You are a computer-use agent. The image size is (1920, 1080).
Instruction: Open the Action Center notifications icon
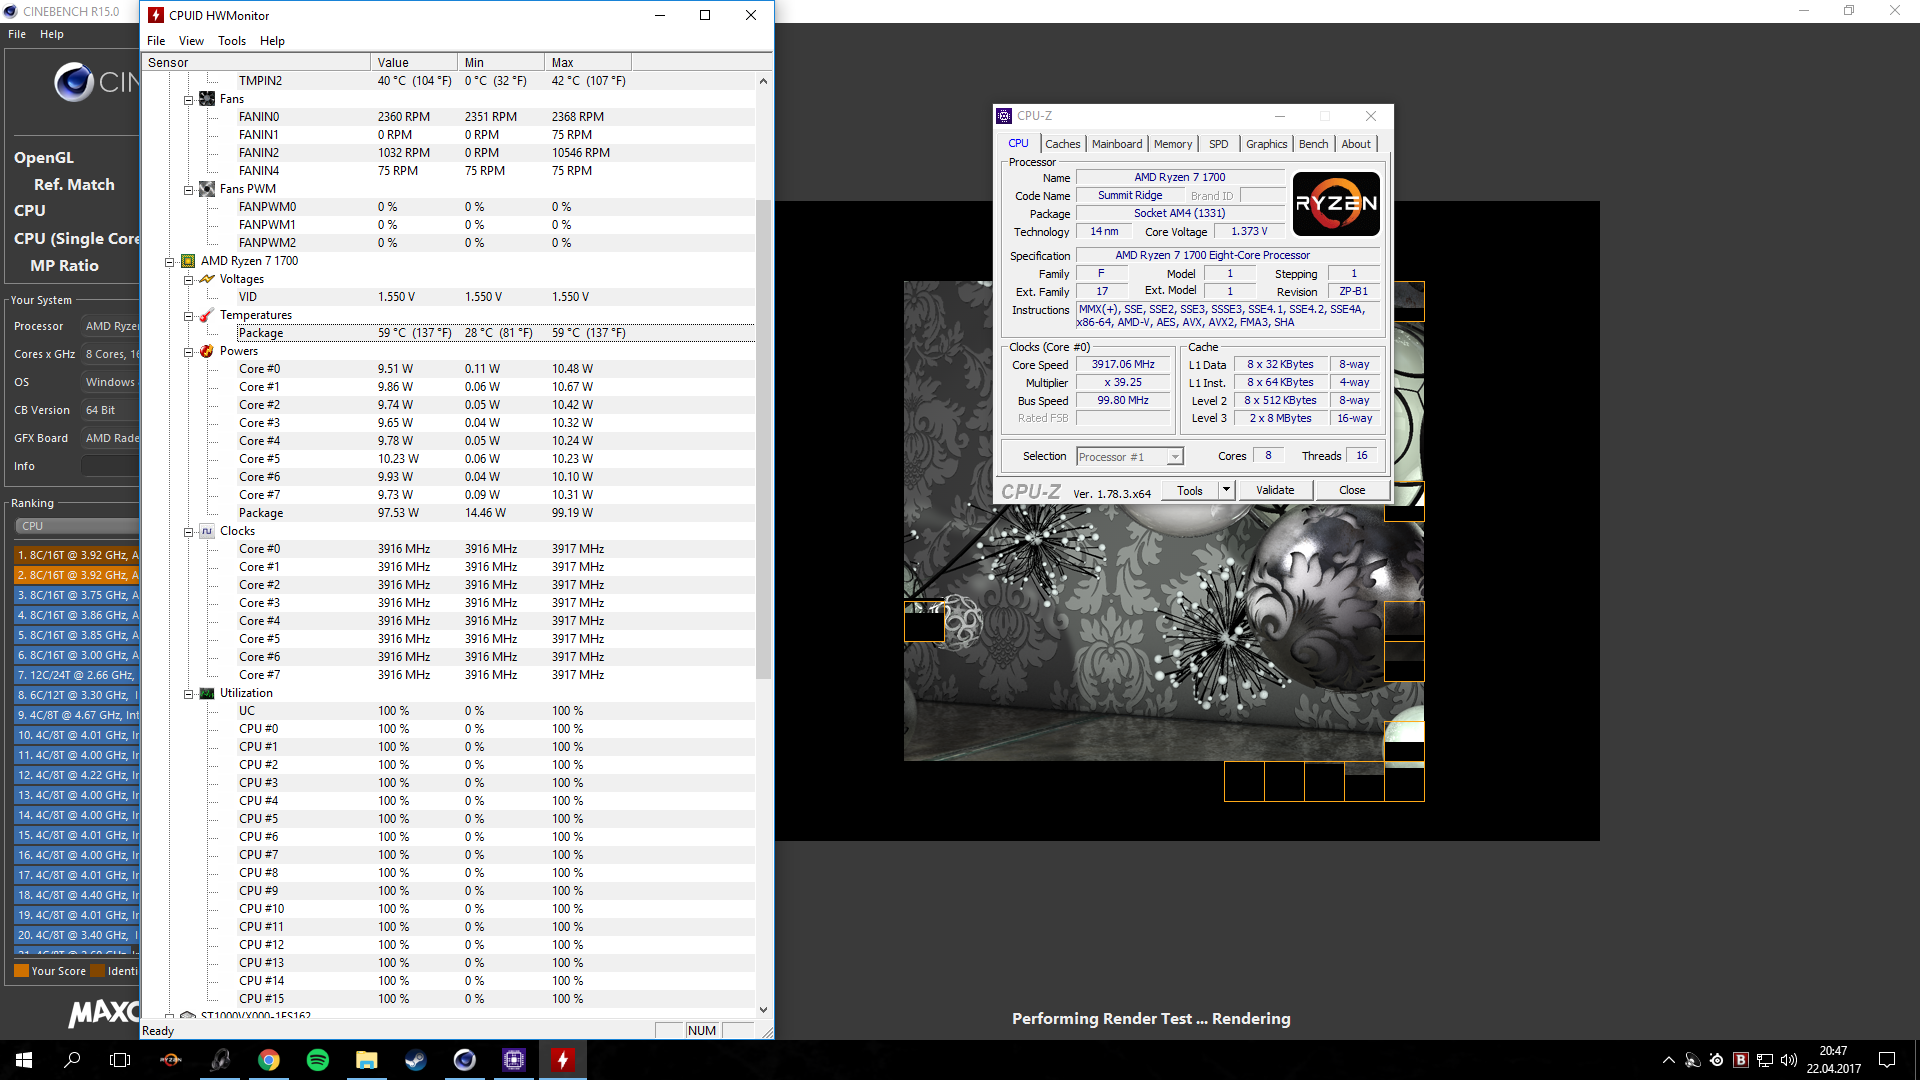click(1887, 1060)
